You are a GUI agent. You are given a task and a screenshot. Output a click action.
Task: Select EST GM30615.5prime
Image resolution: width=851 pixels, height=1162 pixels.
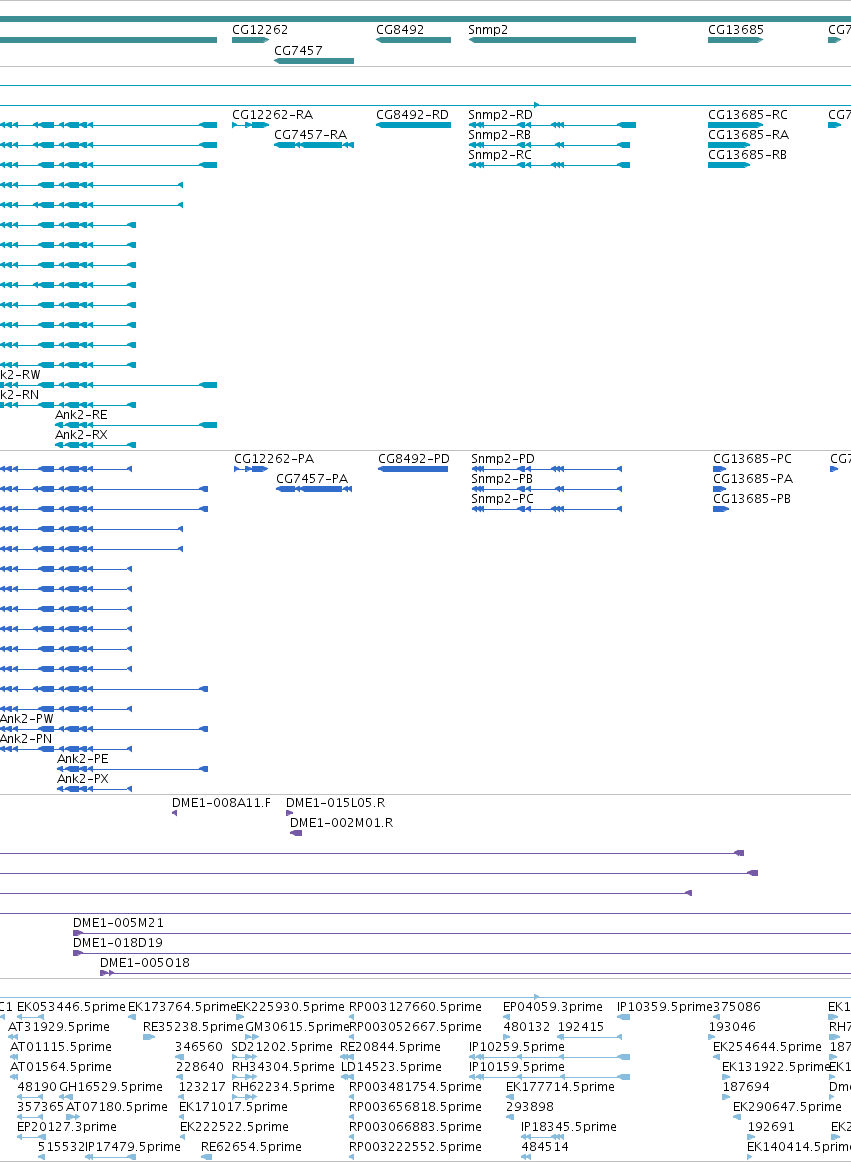(297, 1026)
